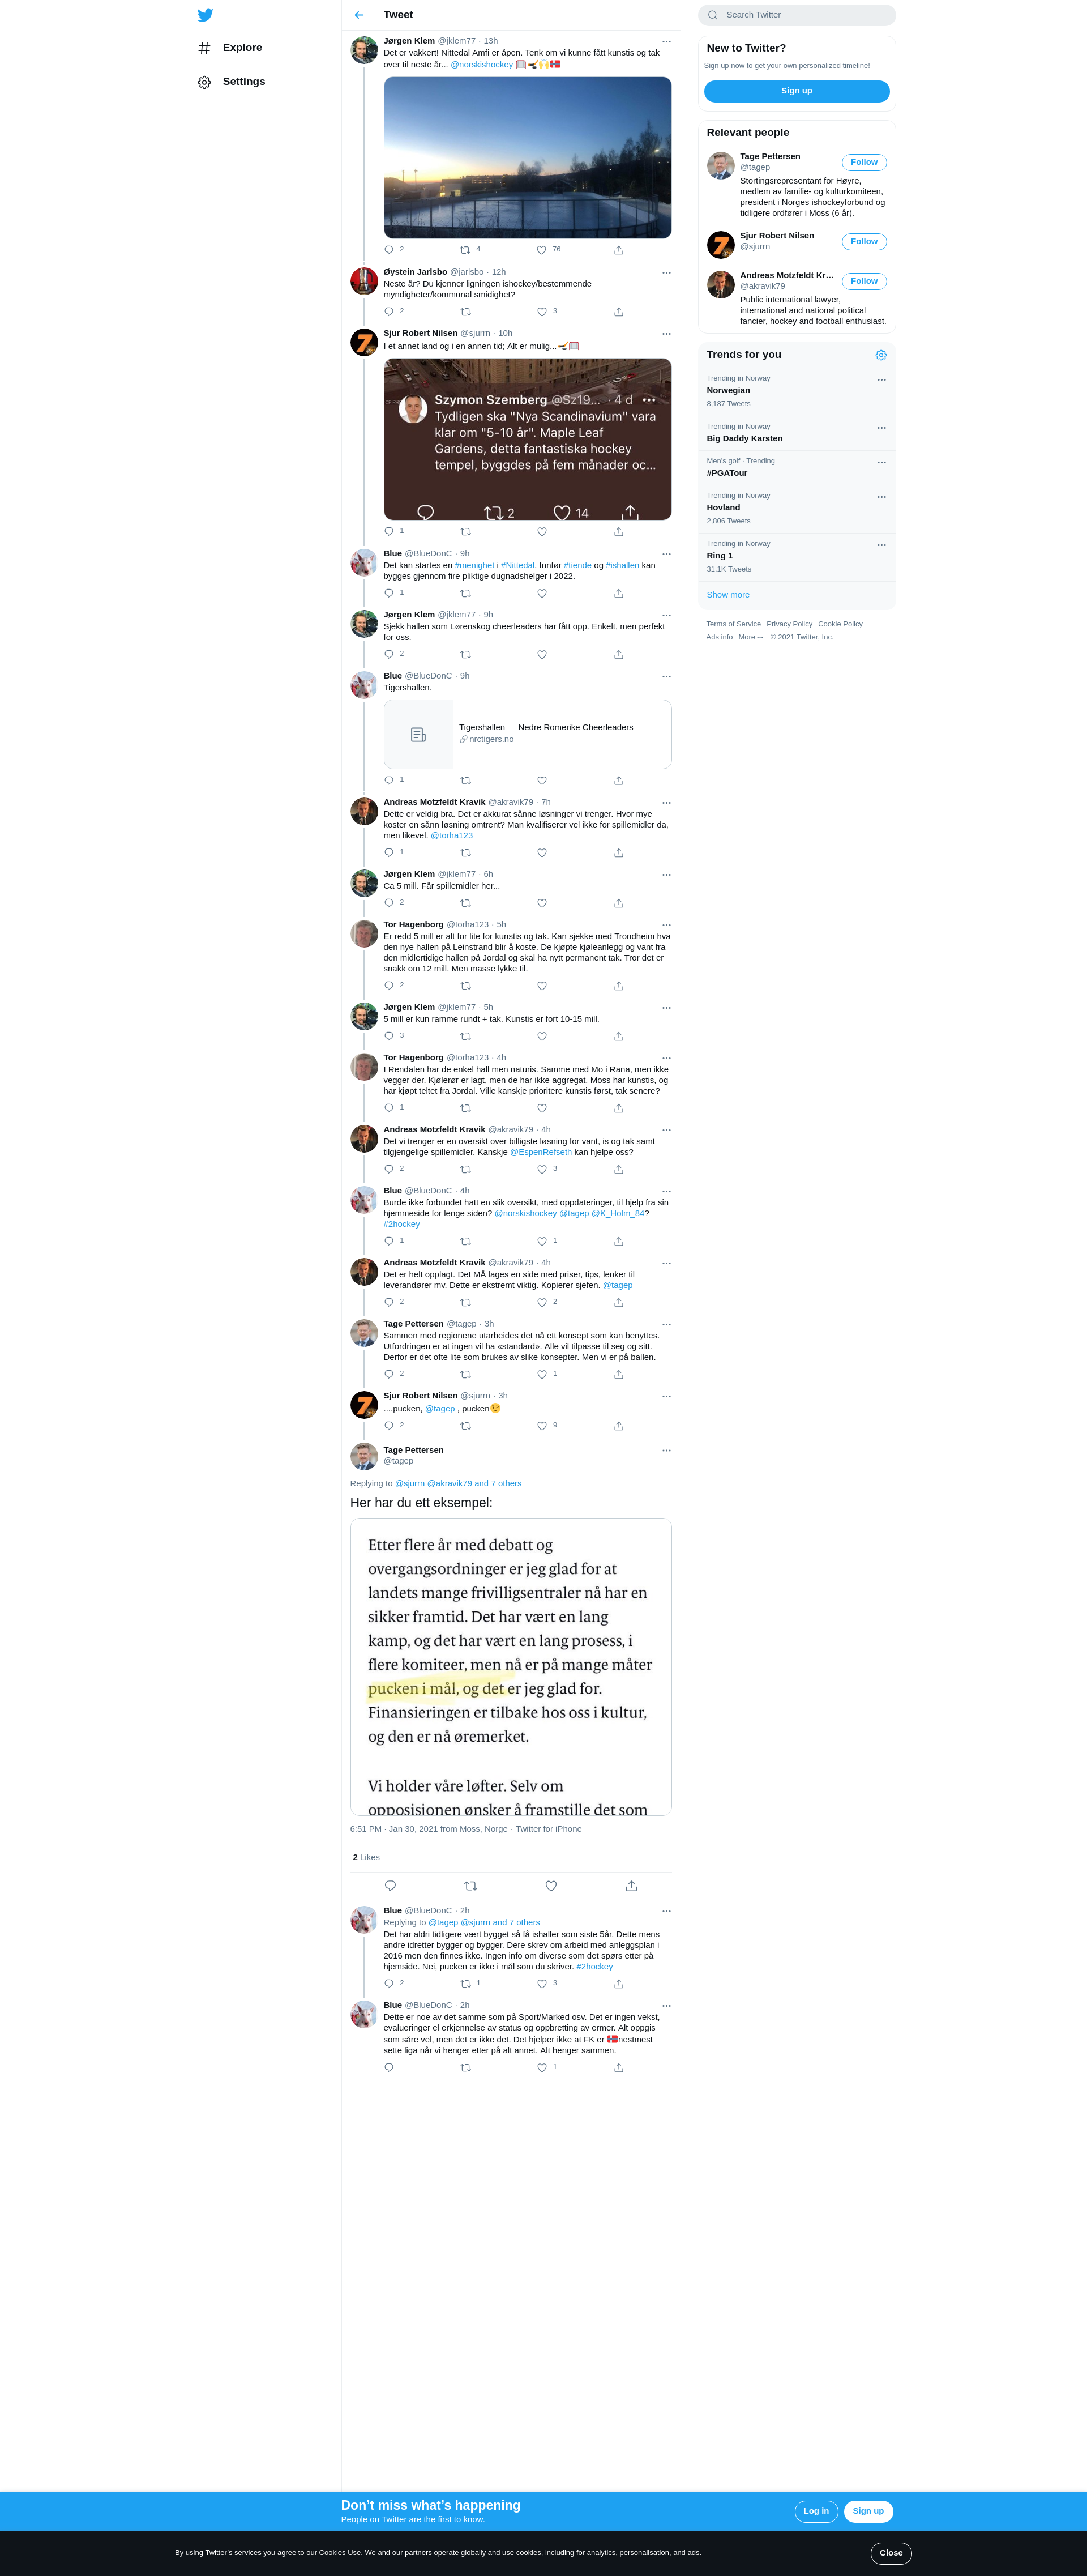Viewport: 1087px width, 2576px height.
Task: Close the cookie notice banner
Action: click(891, 2553)
